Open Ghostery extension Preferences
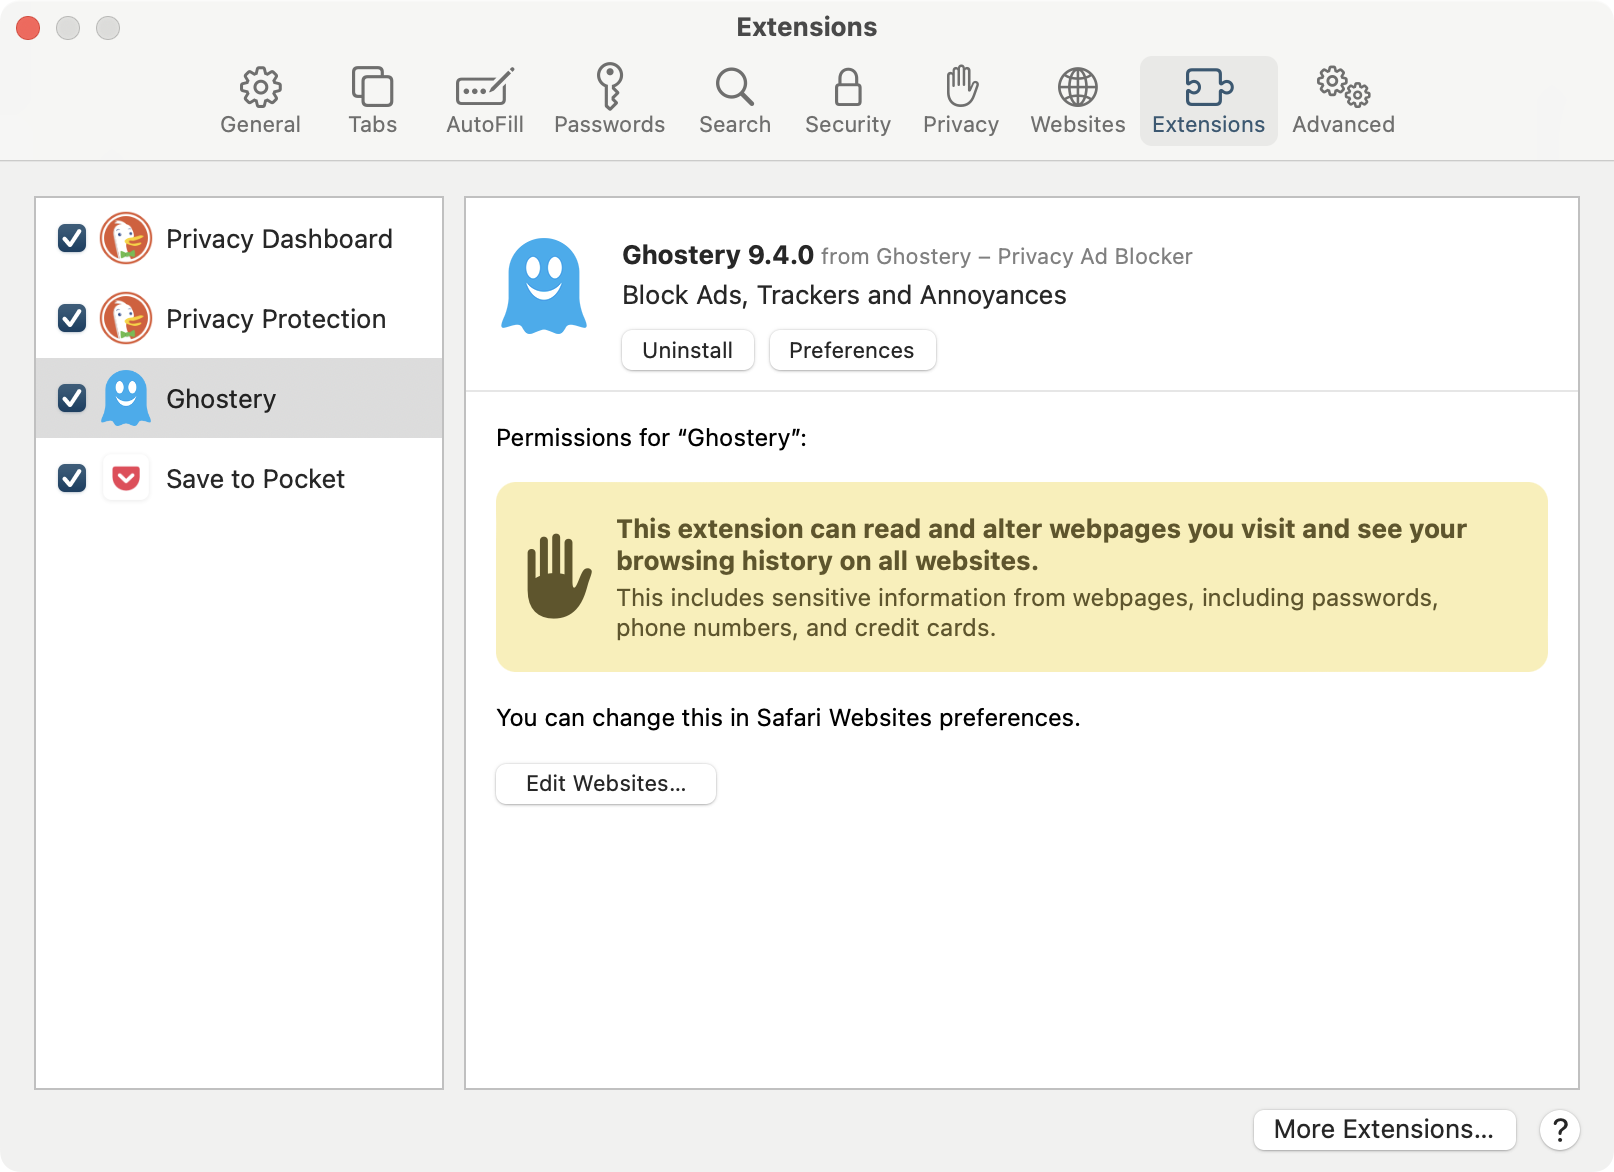The width and height of the screenshot is (1614, 1172). [x=852, y=350]
